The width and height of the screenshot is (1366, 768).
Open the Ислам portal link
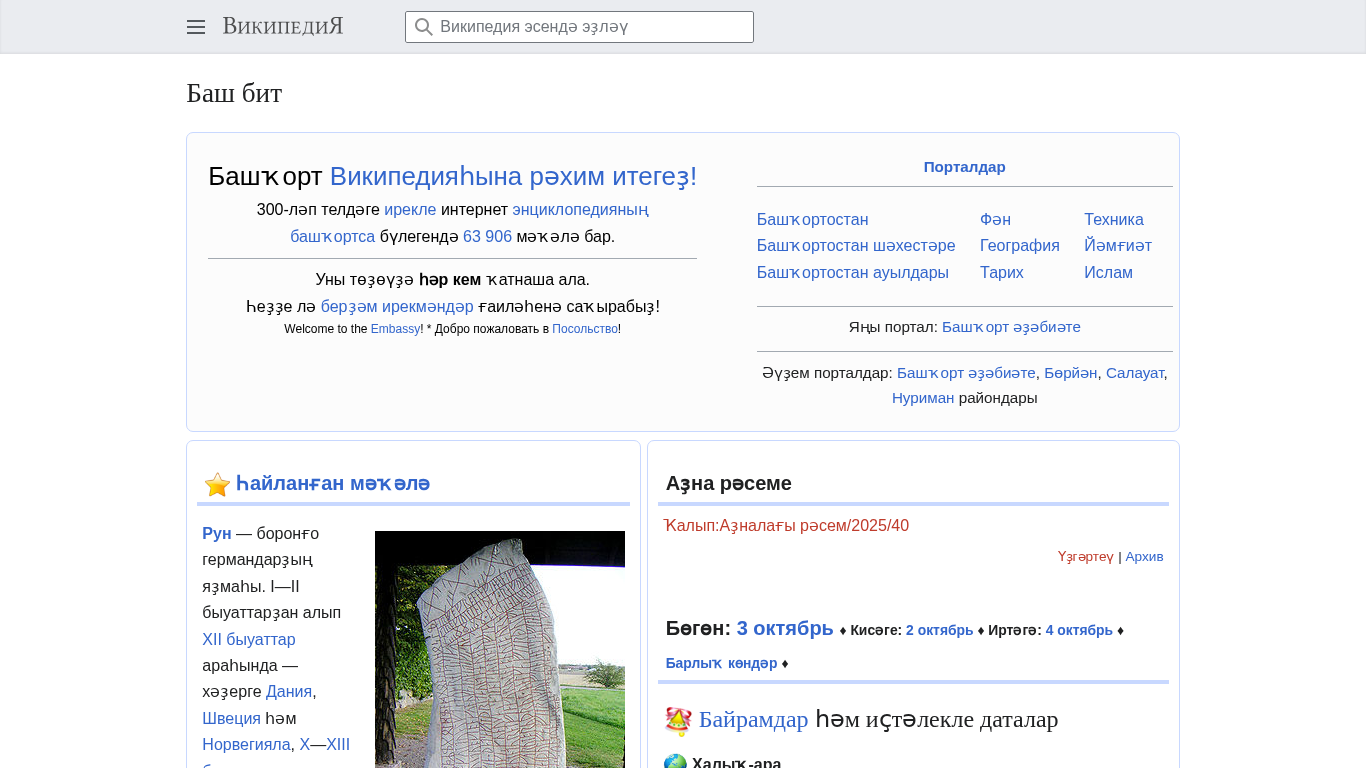click(x=1108, y=272)
